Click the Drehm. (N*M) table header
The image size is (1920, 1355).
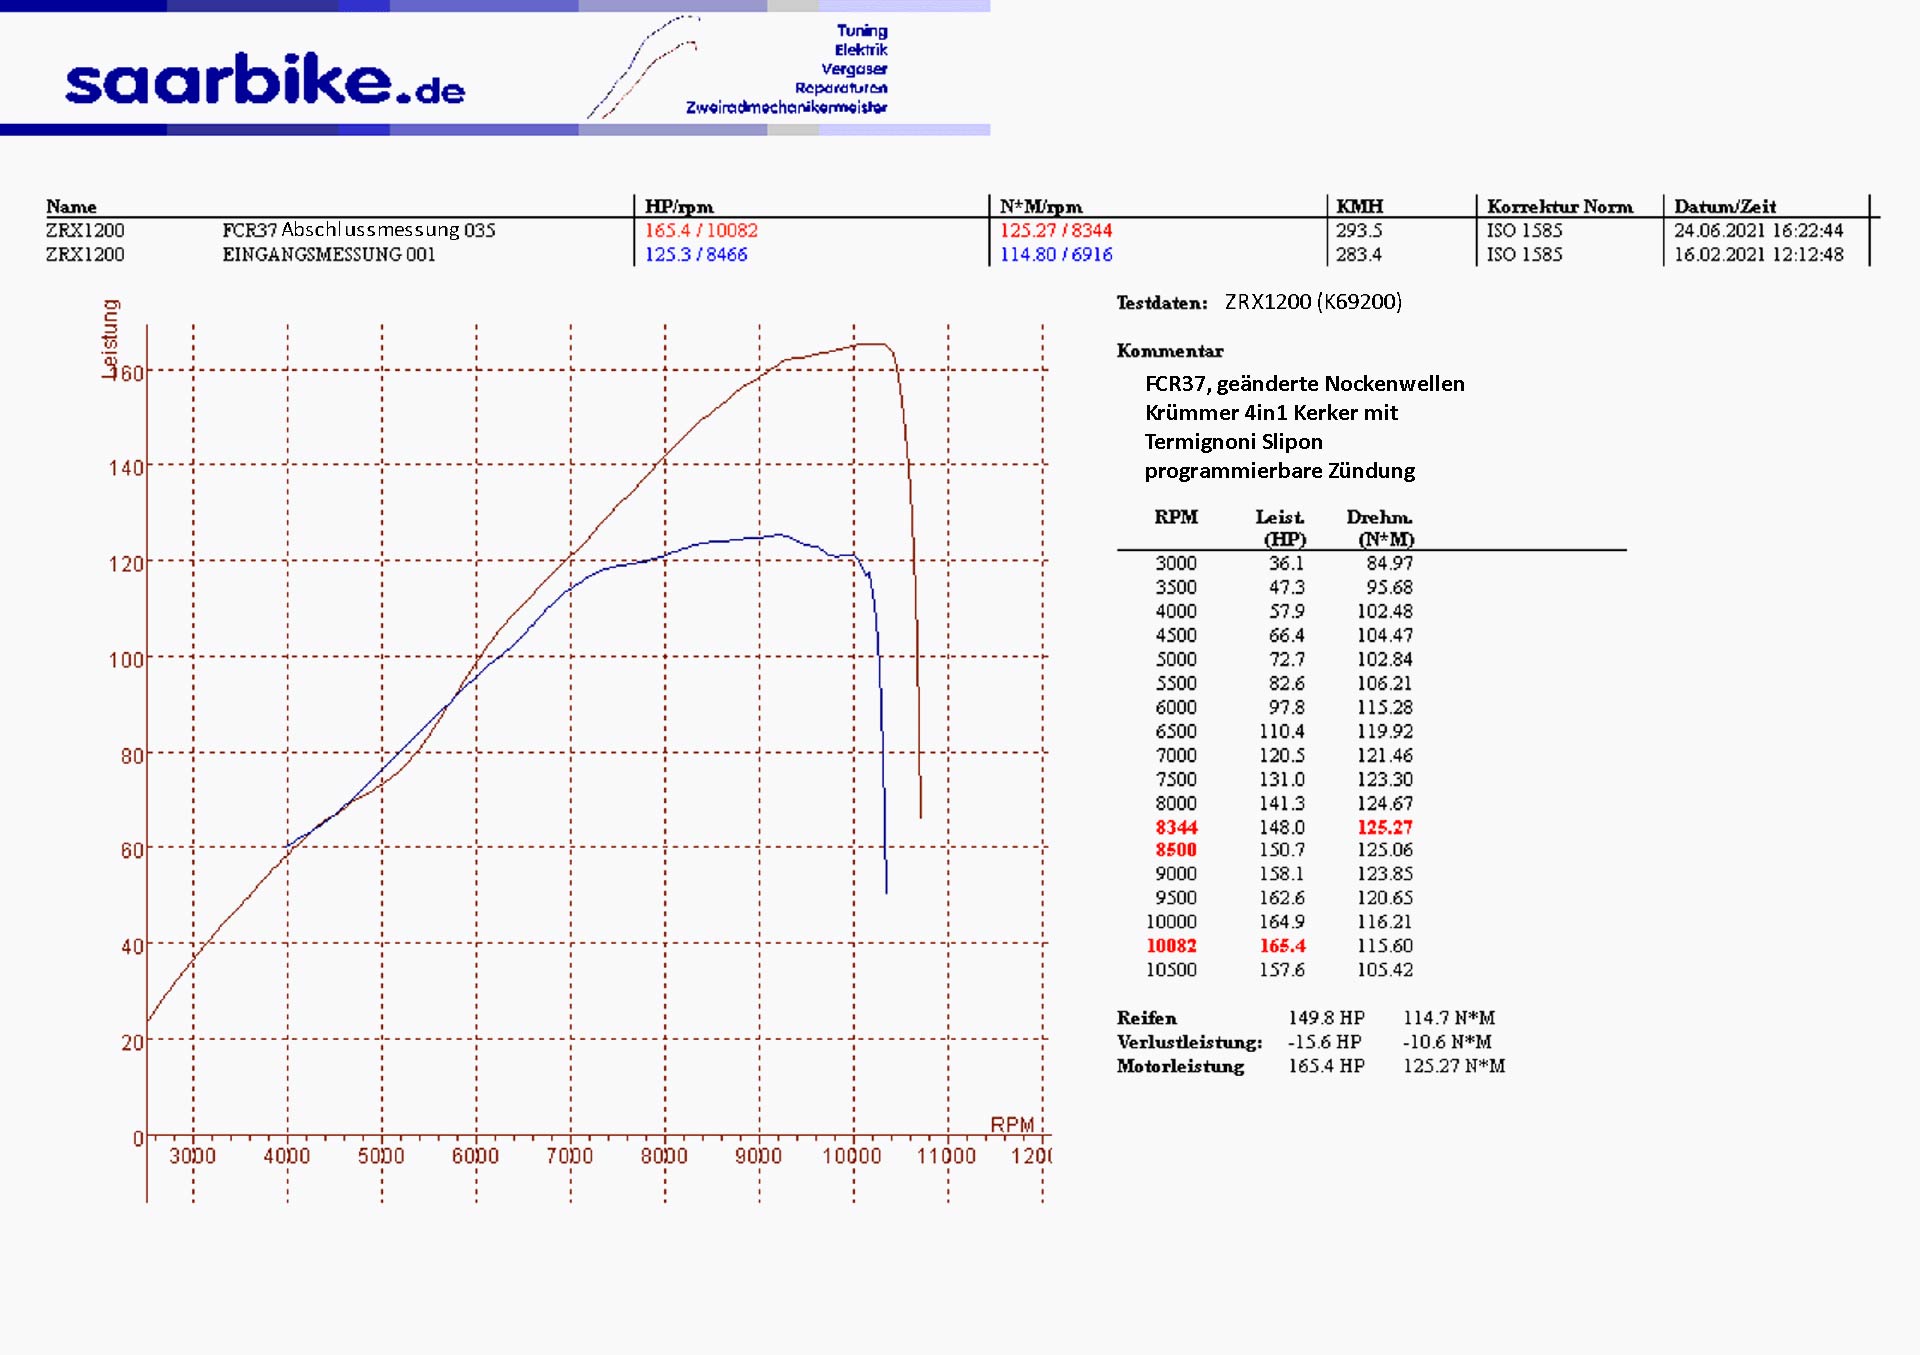tap(1381, 527)
